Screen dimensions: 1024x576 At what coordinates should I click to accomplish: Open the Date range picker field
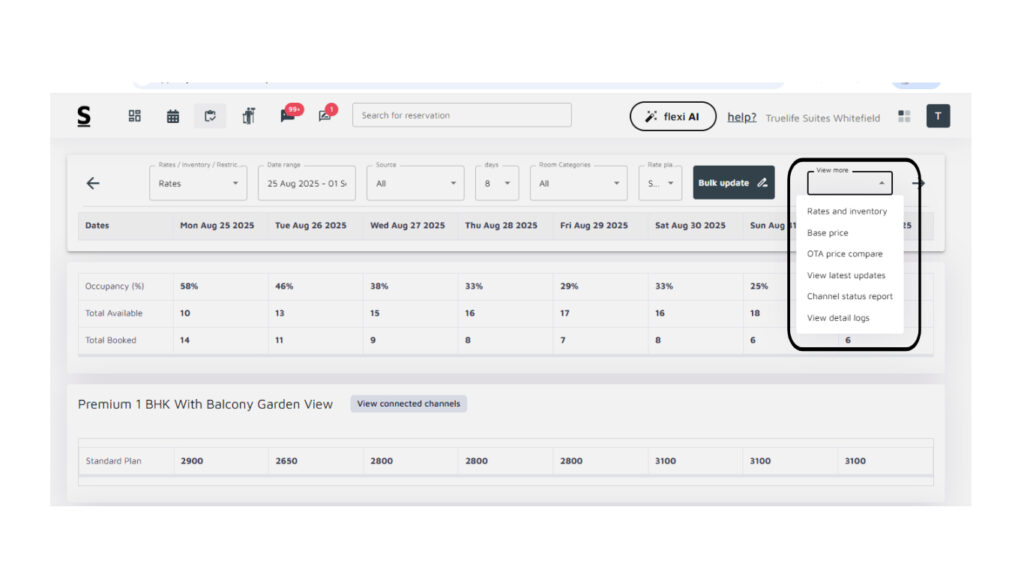[x=306, y=183]
